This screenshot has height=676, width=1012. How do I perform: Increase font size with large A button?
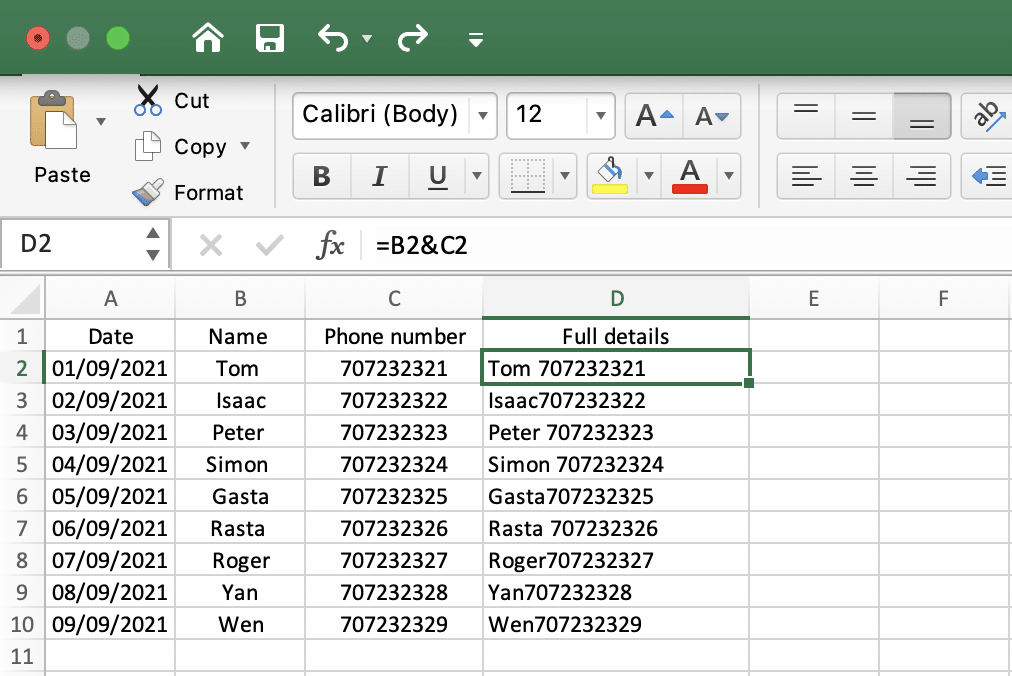(x=654, y=116)
